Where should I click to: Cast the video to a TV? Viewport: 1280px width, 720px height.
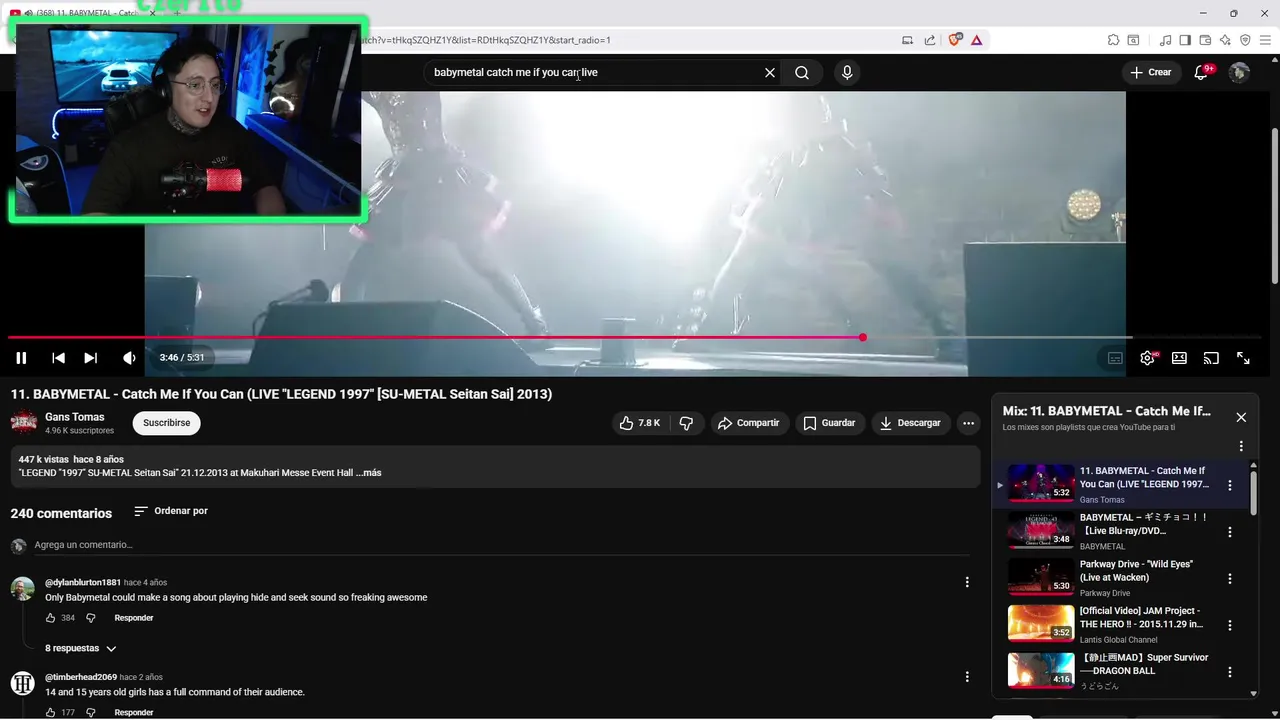[x=1211, y=358]
